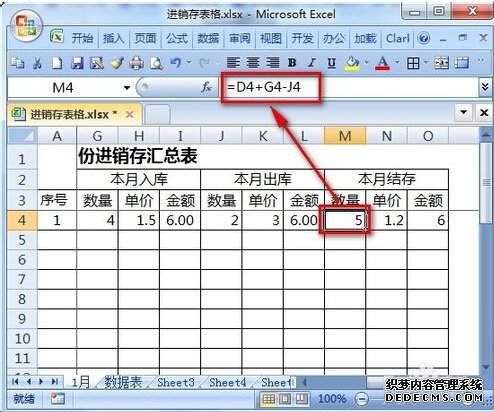
Task: Toggle Bold formatting
Action: point(292,63)
